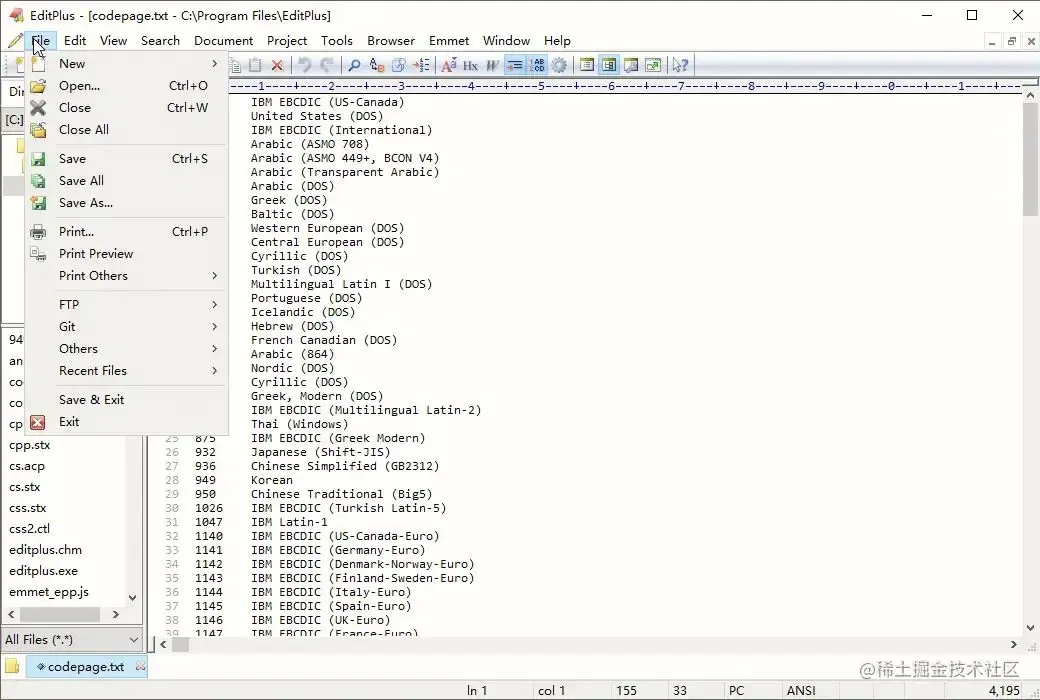Click the Find in Files toolbar icon
This screenshot has height=700, width=1040.
[x=399, y=65]
